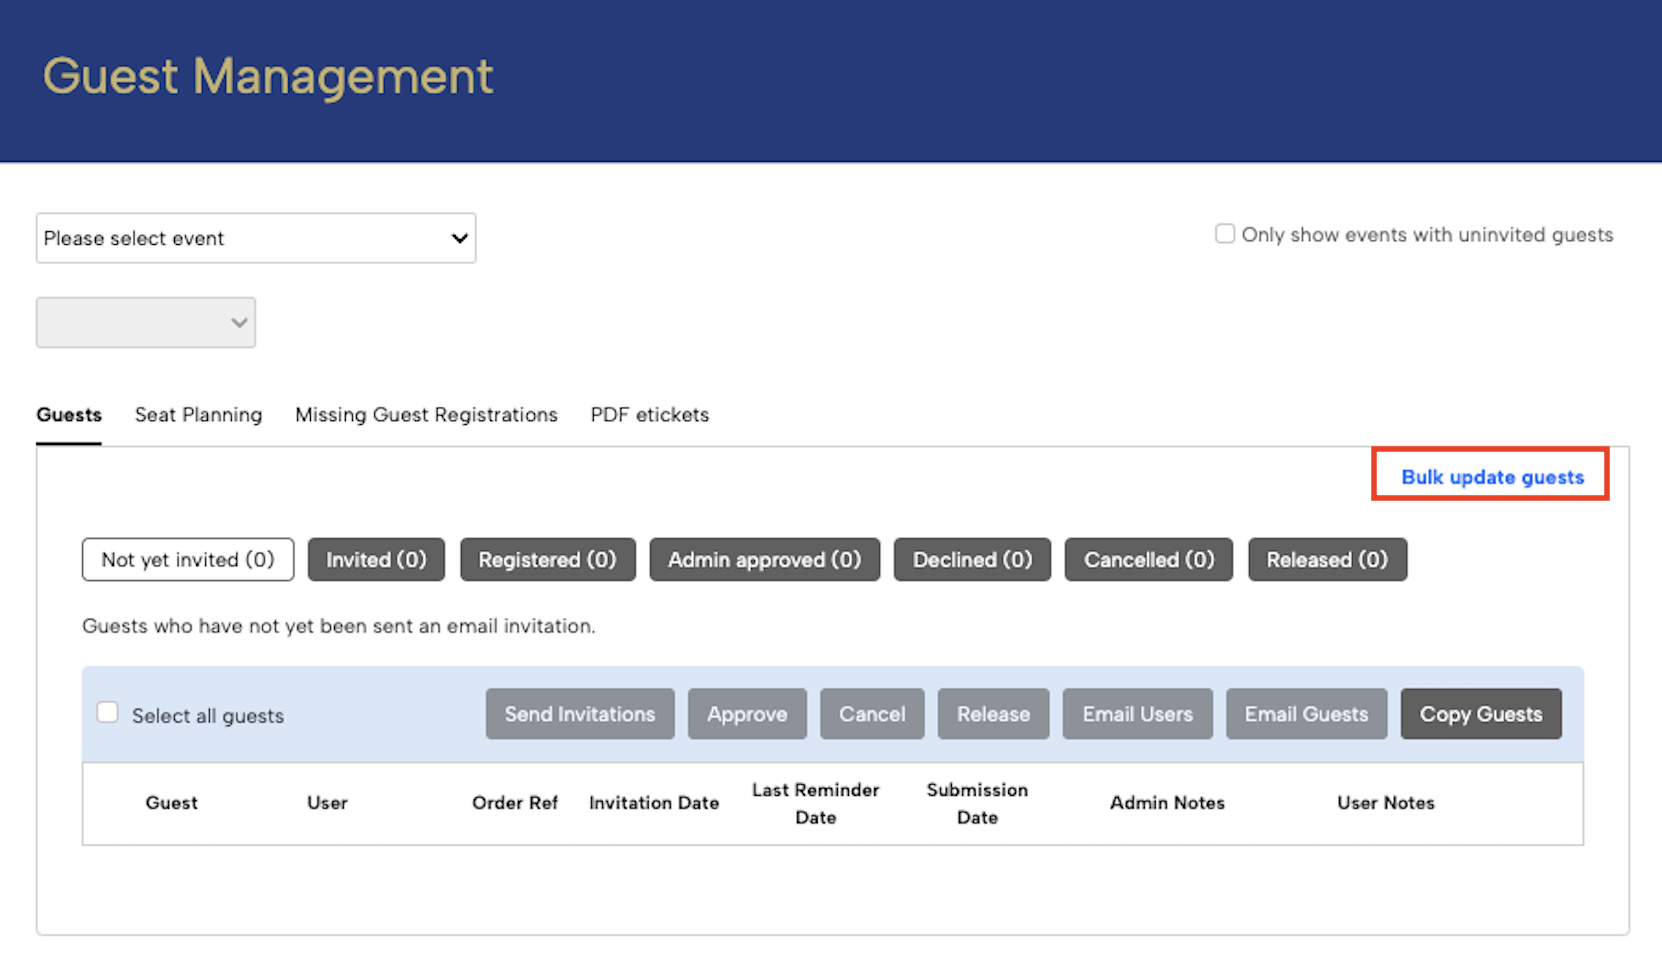Go to Missing Guest Registrations tab
This screenshot has height=970, width=1662.
point(426,415)
